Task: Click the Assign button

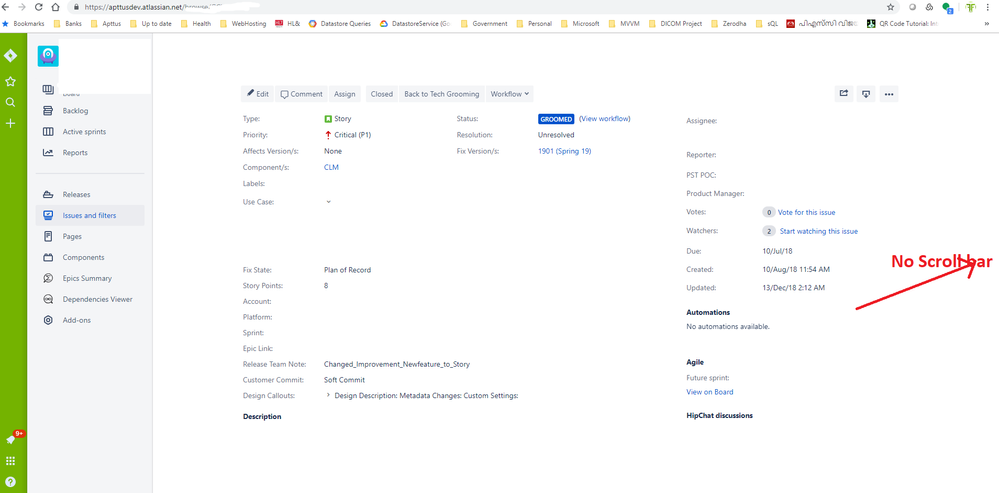Action: [x=345, y=94]
